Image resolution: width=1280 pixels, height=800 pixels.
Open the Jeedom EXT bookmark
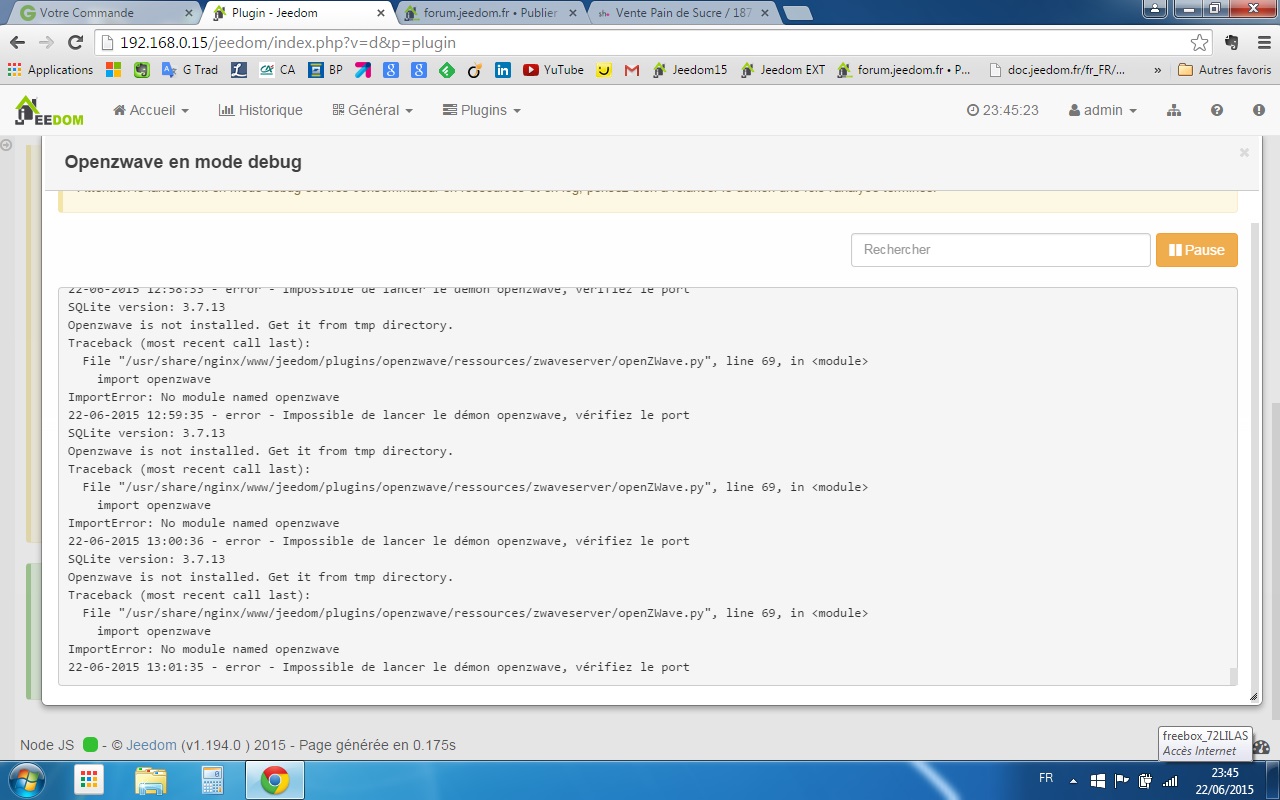pyautogui.click(x=783, y=70)
